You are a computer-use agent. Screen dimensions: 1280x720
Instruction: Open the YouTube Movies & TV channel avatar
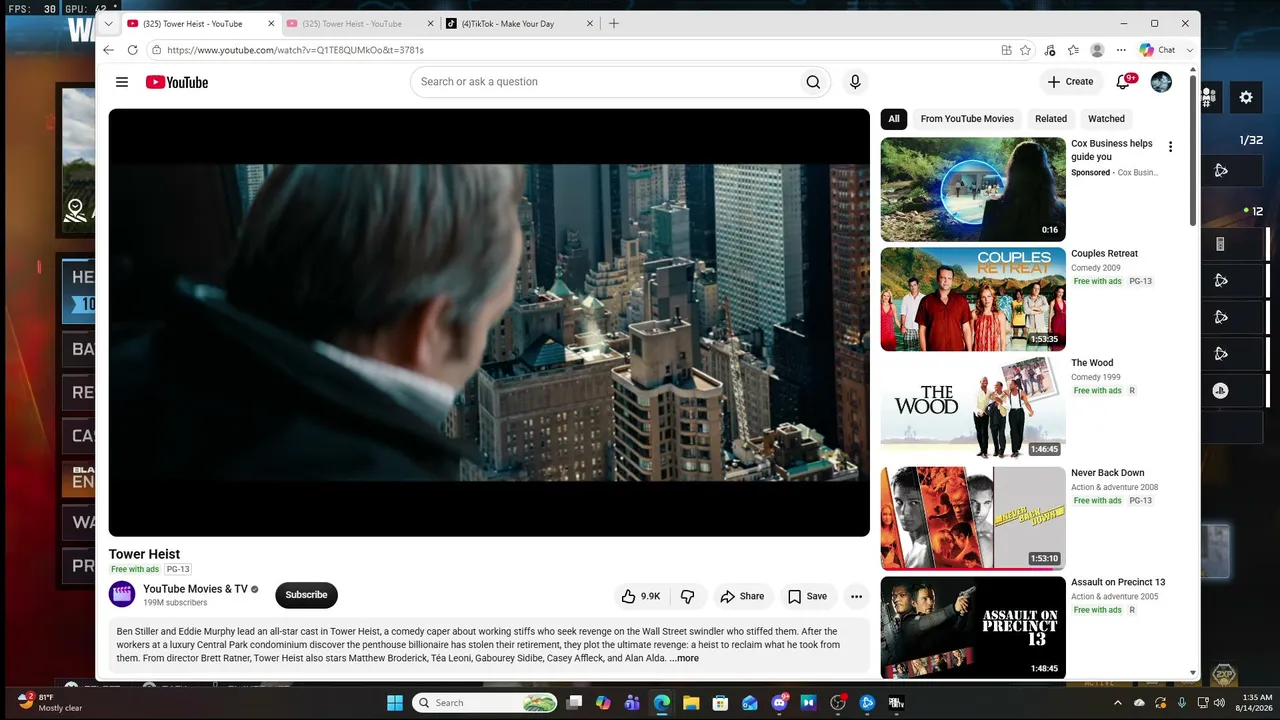[122, 595]
